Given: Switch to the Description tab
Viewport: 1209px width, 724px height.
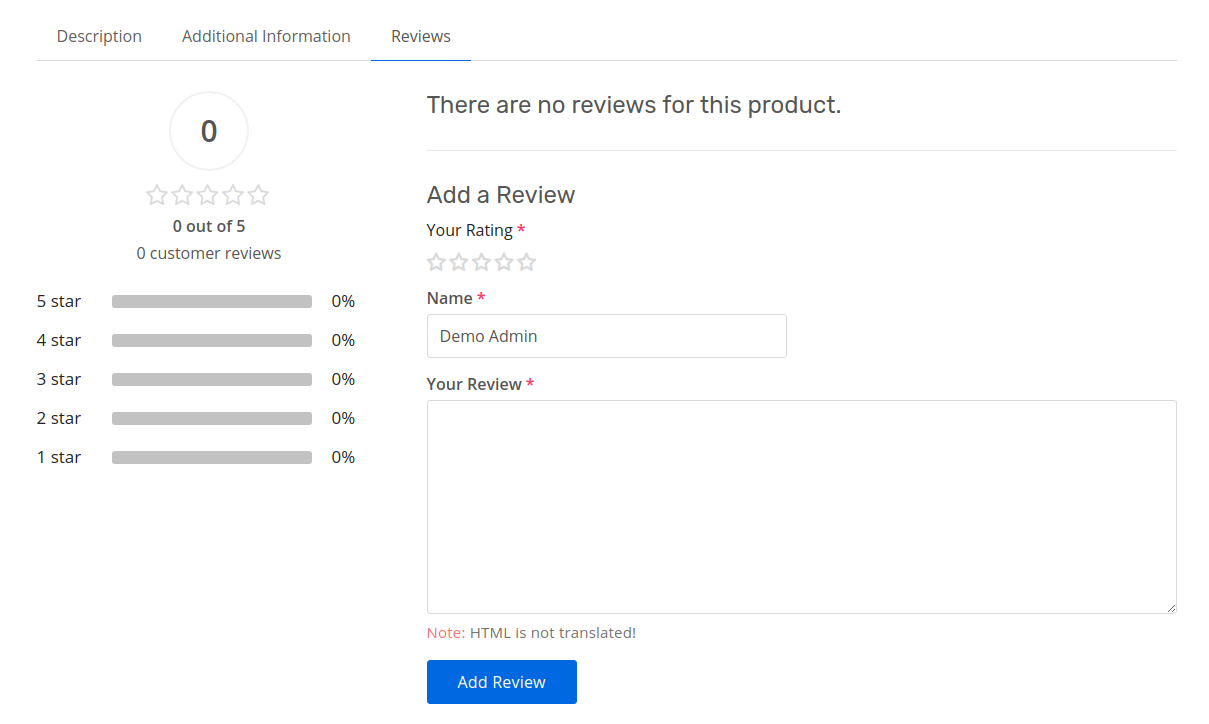Looking at the screenshot, I should tap(99, 36).
